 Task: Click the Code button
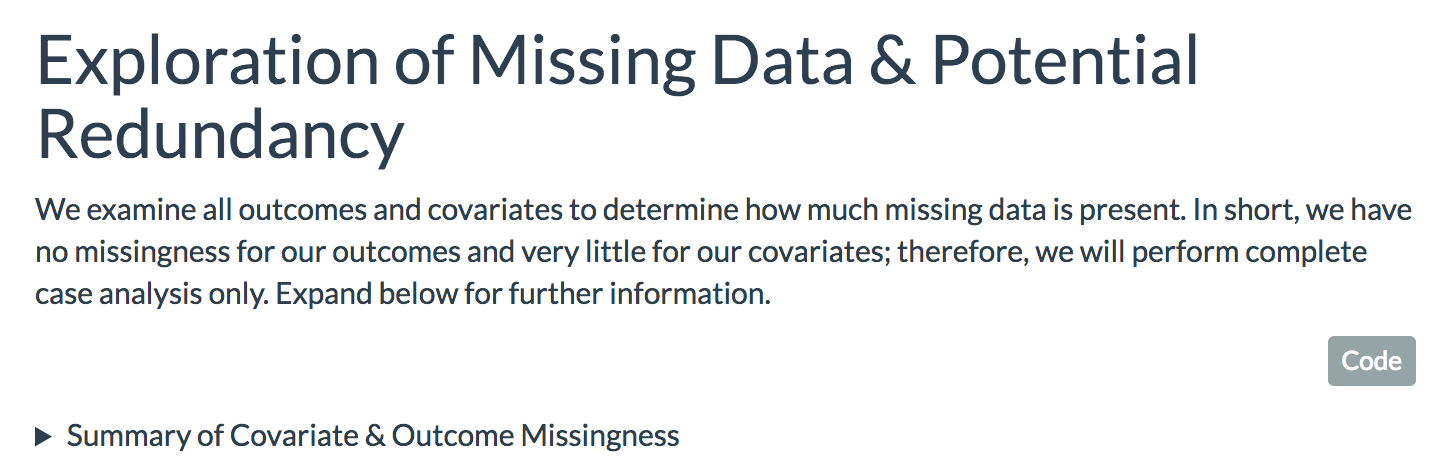point(1371,361)
